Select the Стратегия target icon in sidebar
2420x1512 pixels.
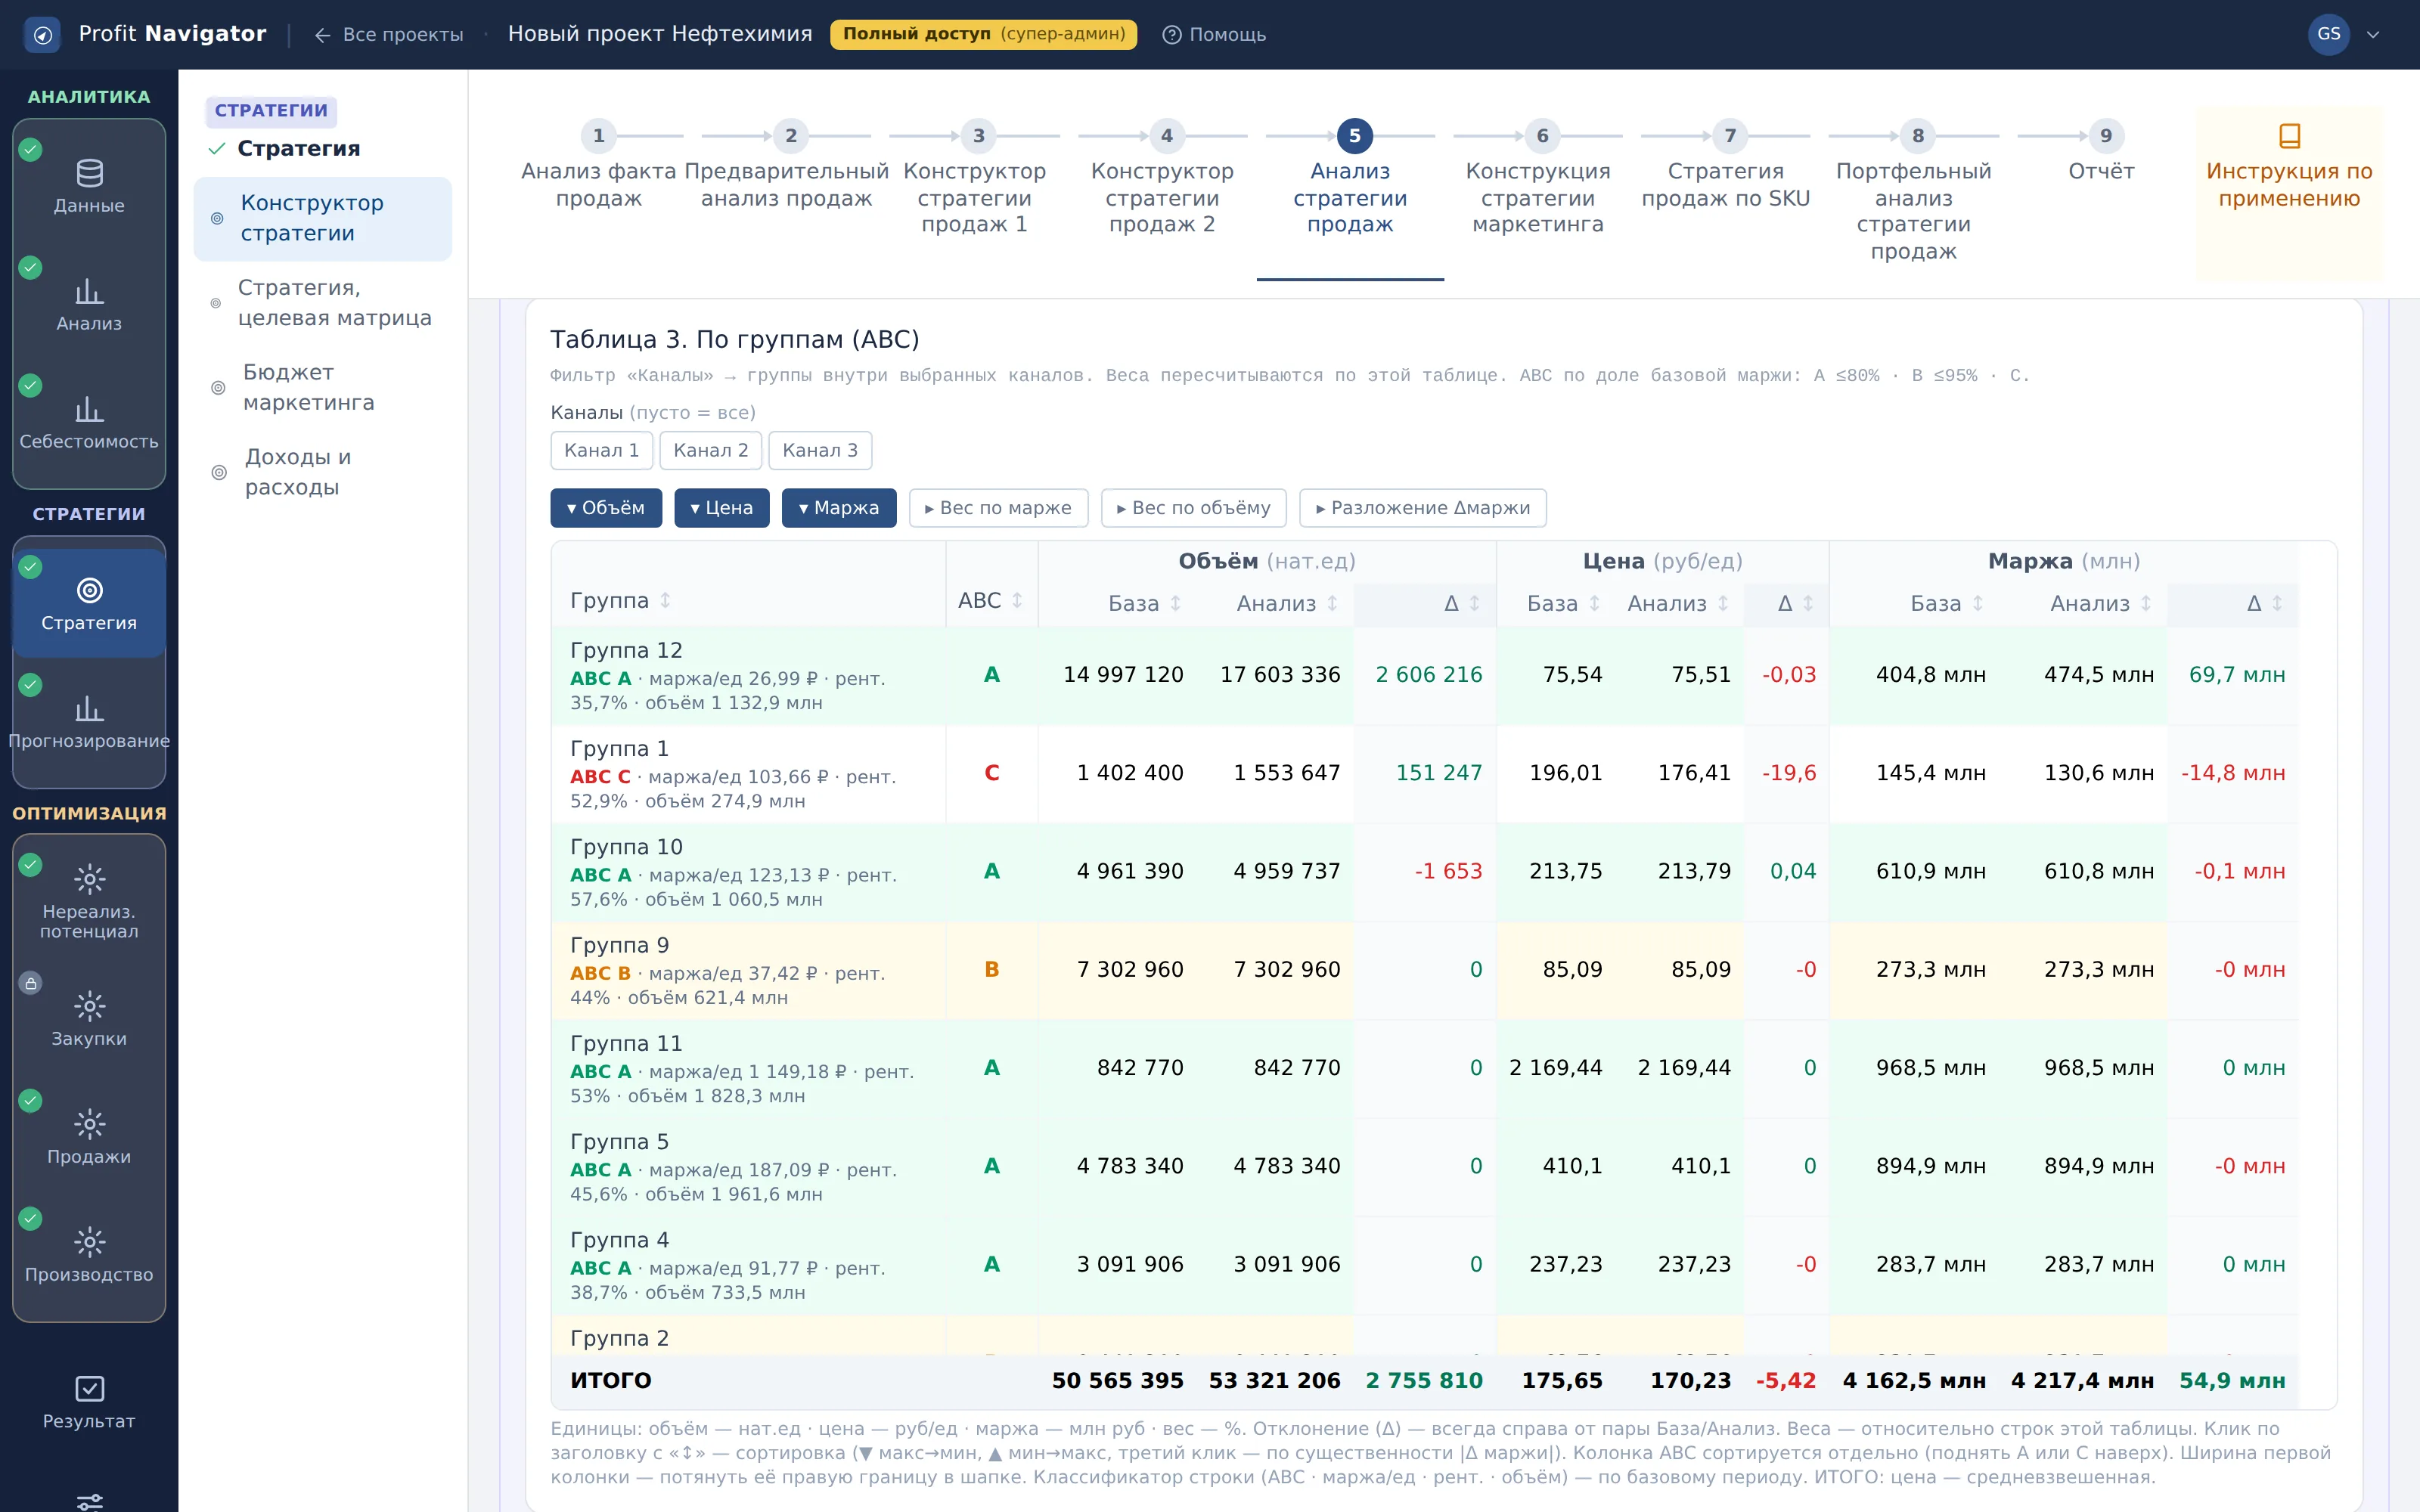point(89,590)
